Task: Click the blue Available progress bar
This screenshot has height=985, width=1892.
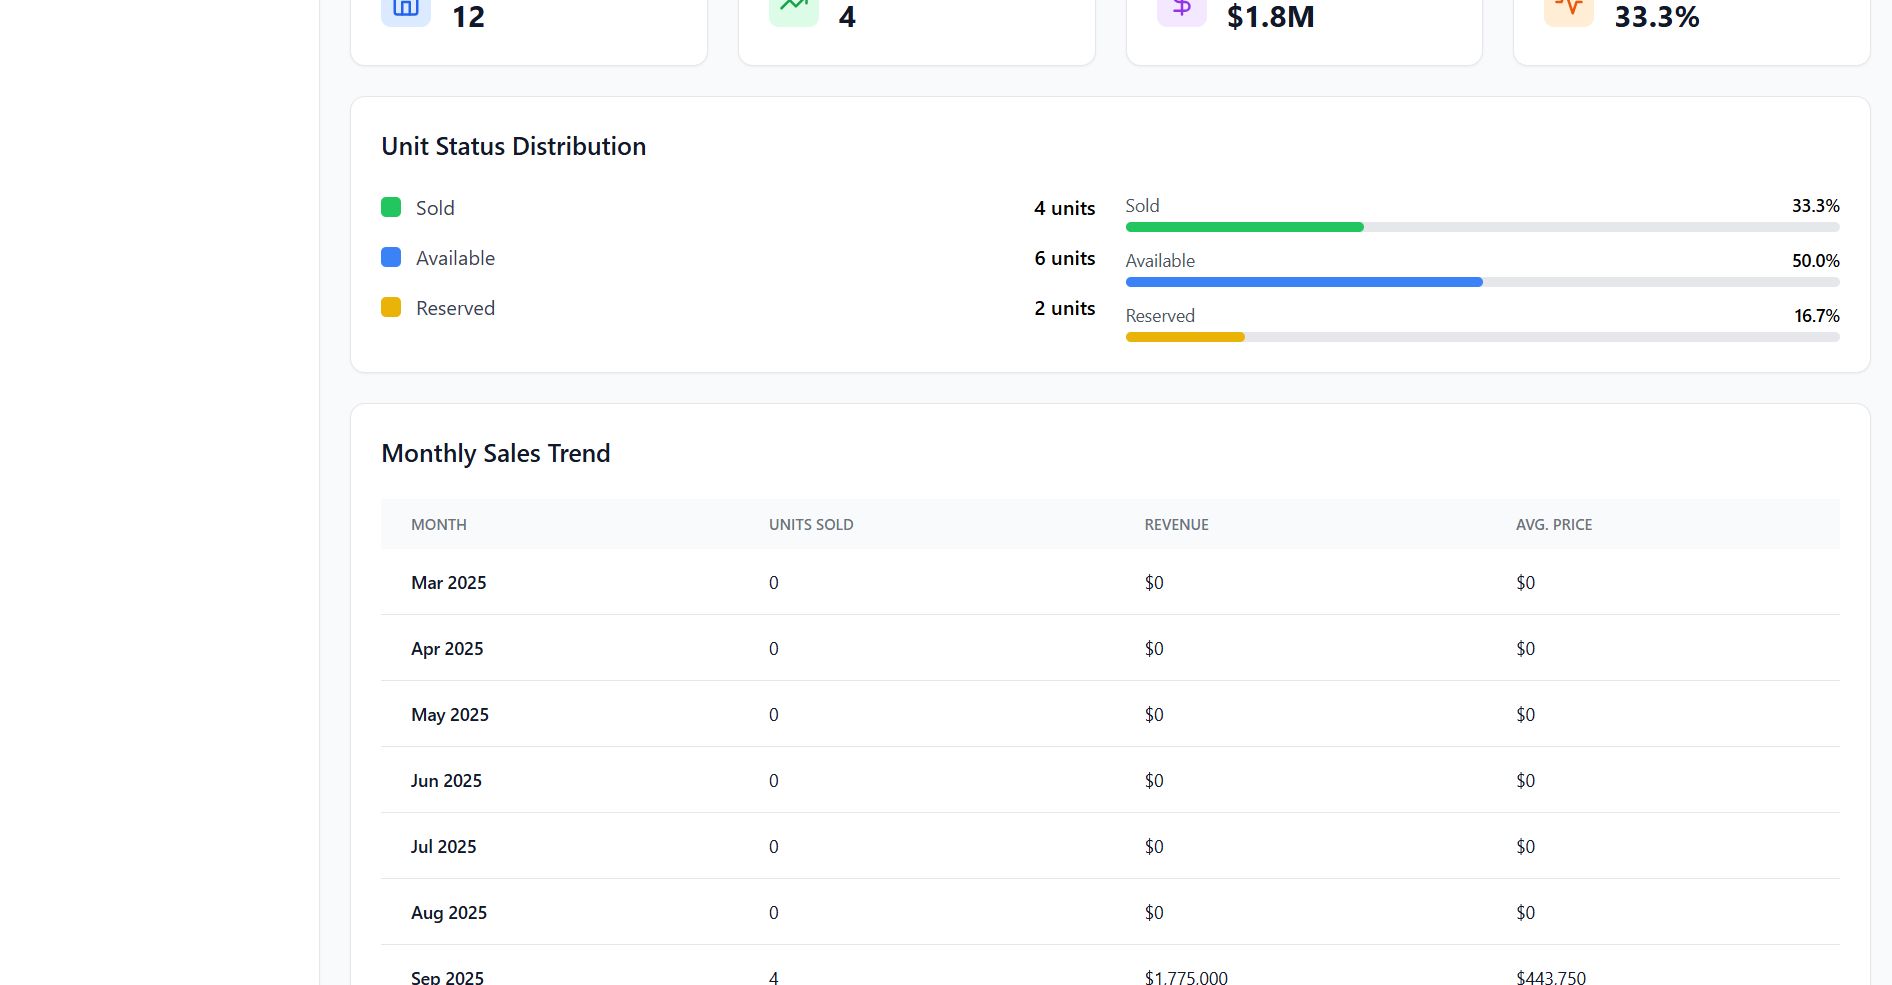Action: point(1303,282)
